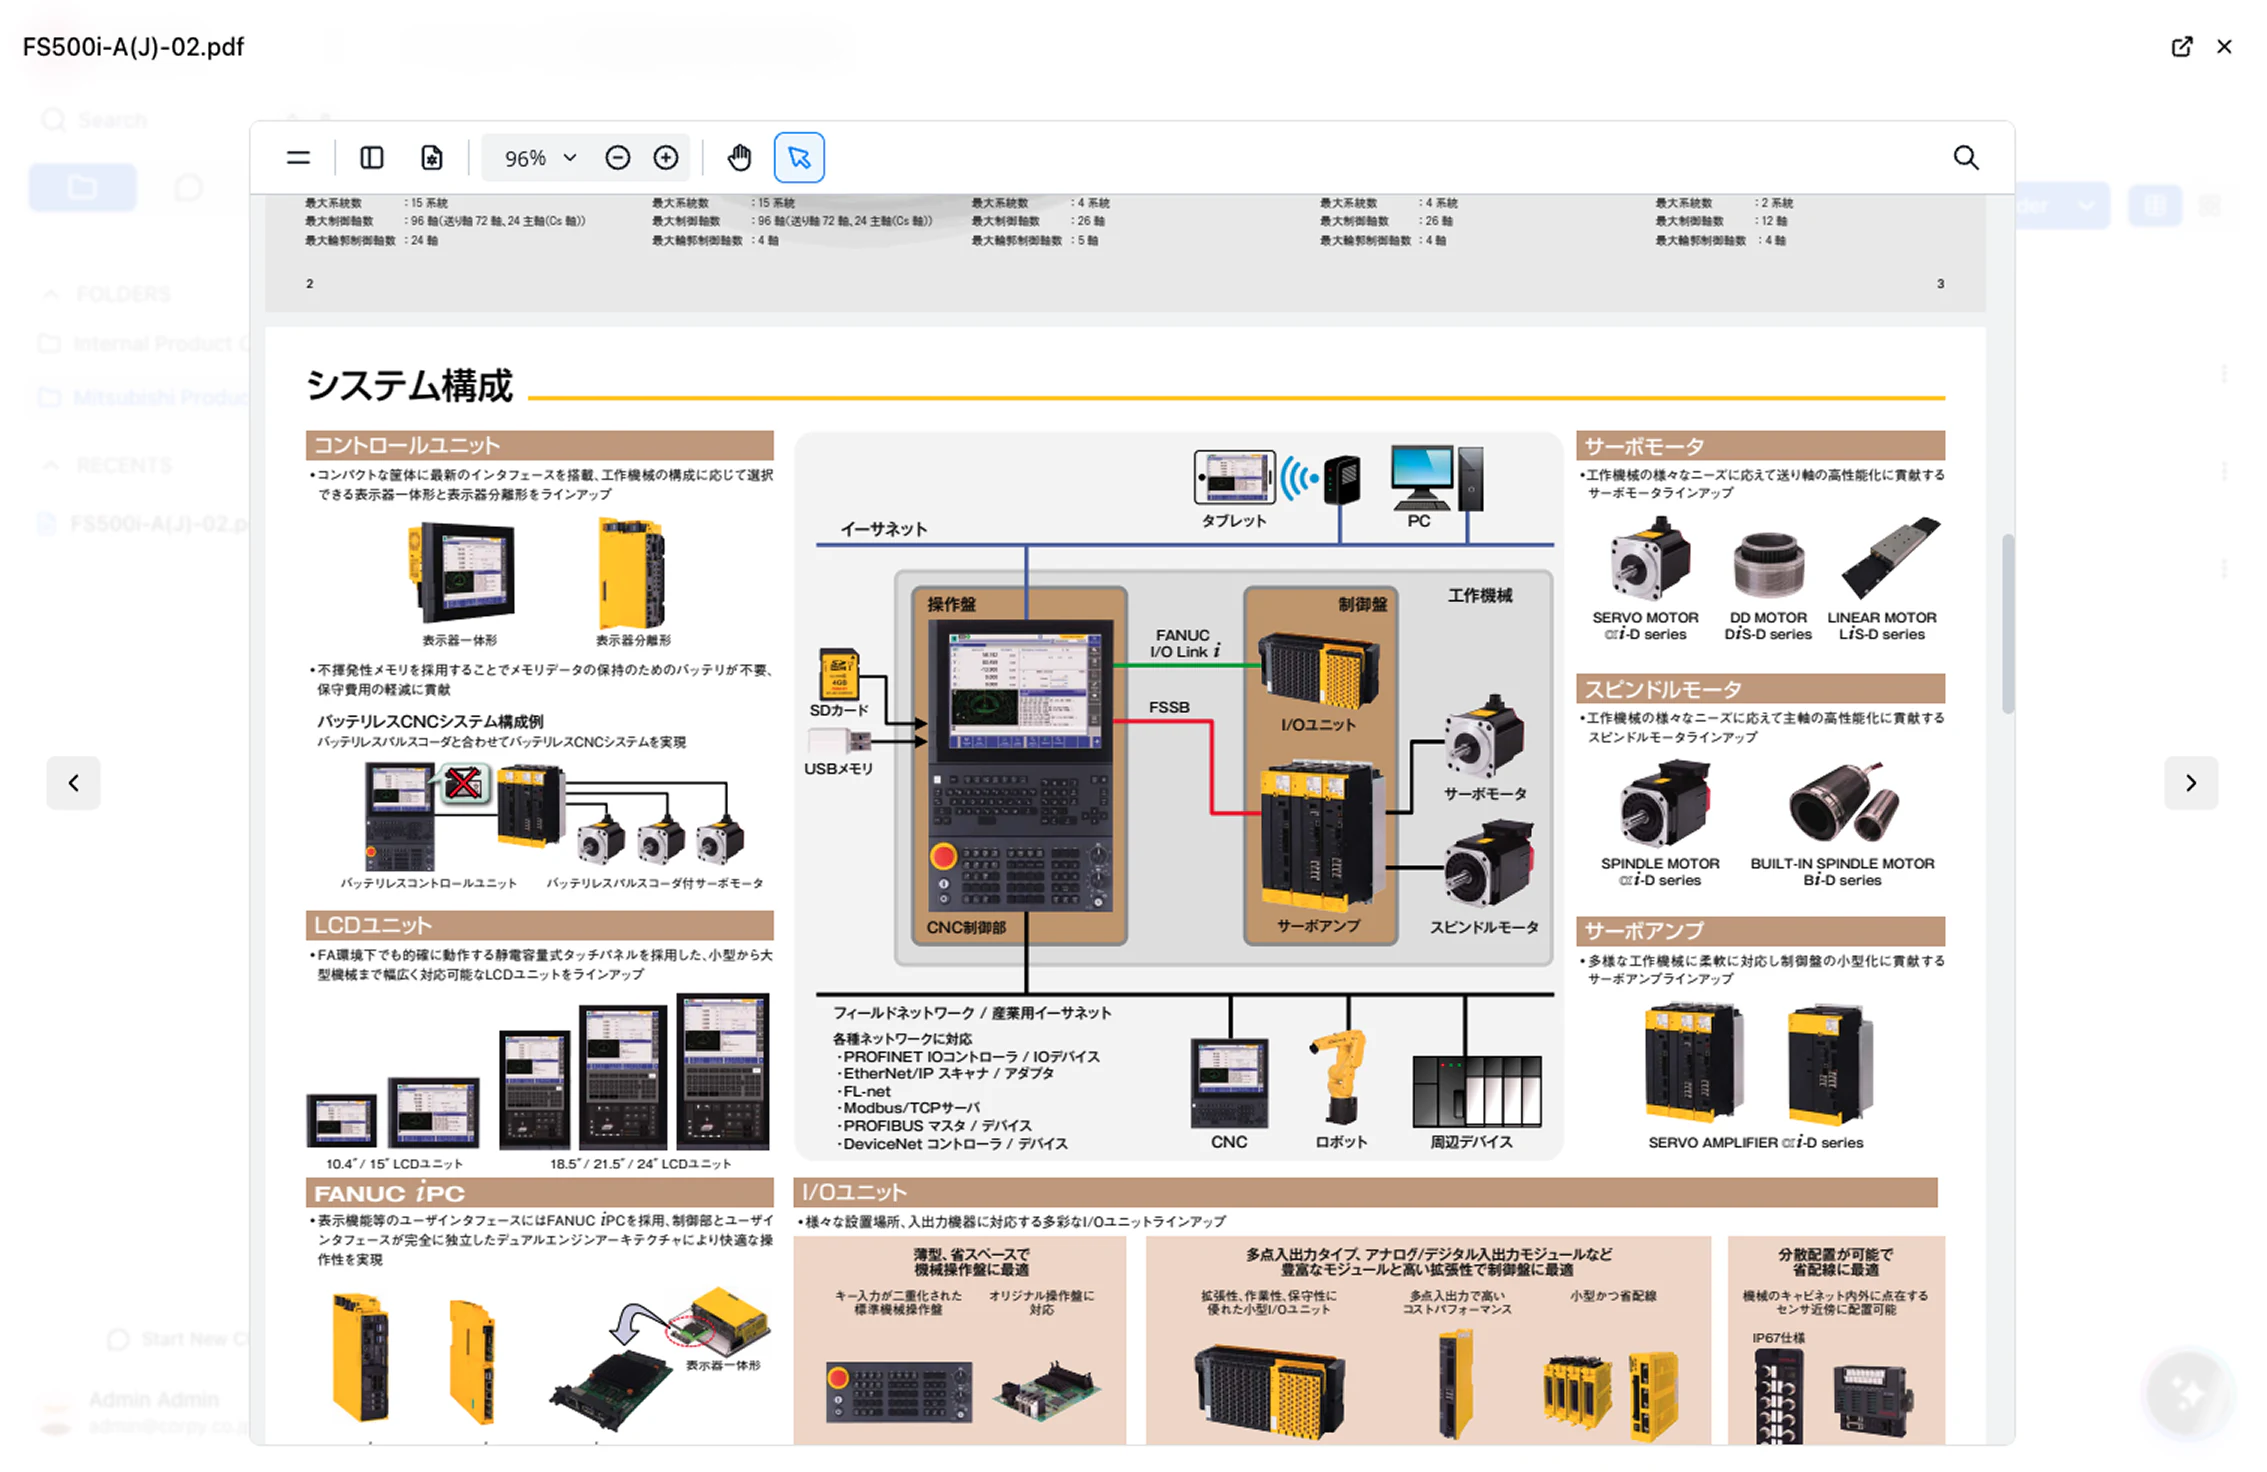The image size is (2267, 1472).
Task: Open the PDF viewer hamburger menu
Action: [298, 158]
